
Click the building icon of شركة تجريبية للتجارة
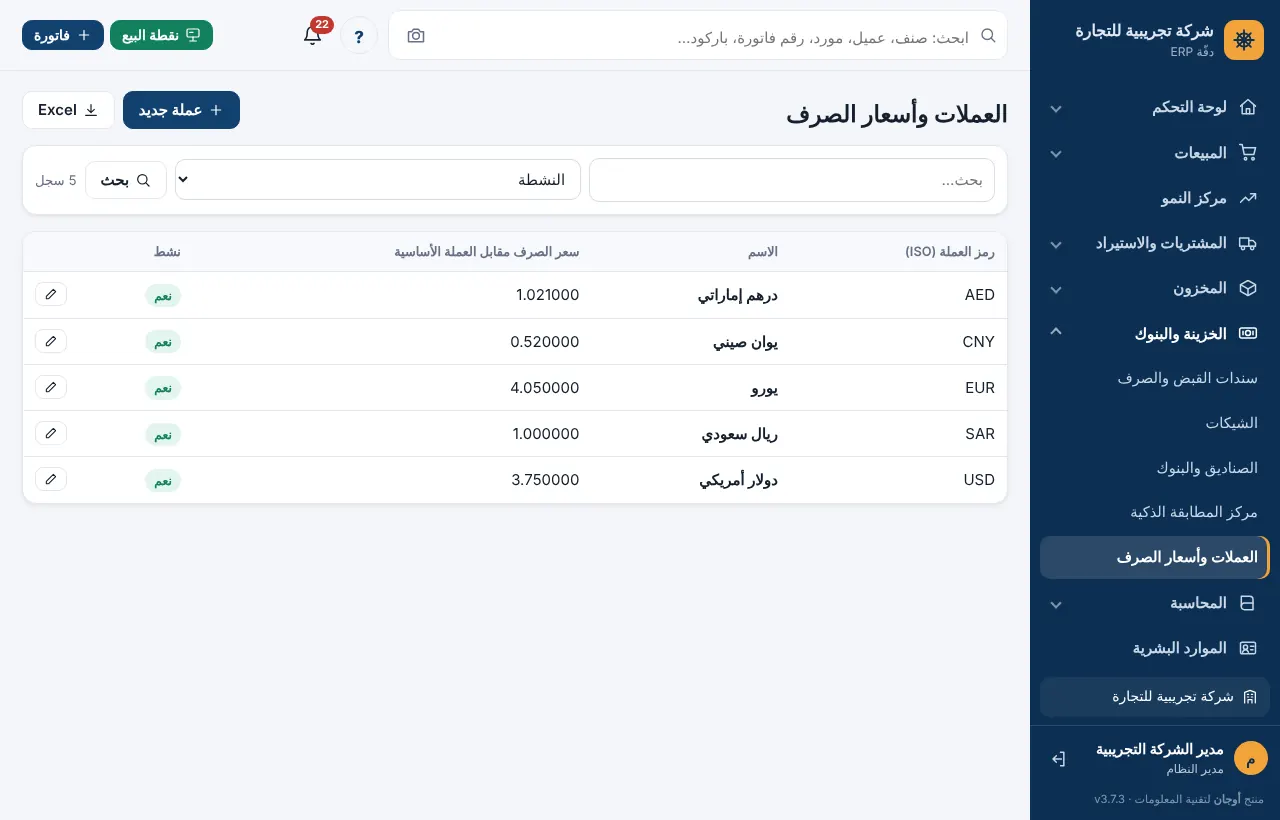click(1249, 697)
